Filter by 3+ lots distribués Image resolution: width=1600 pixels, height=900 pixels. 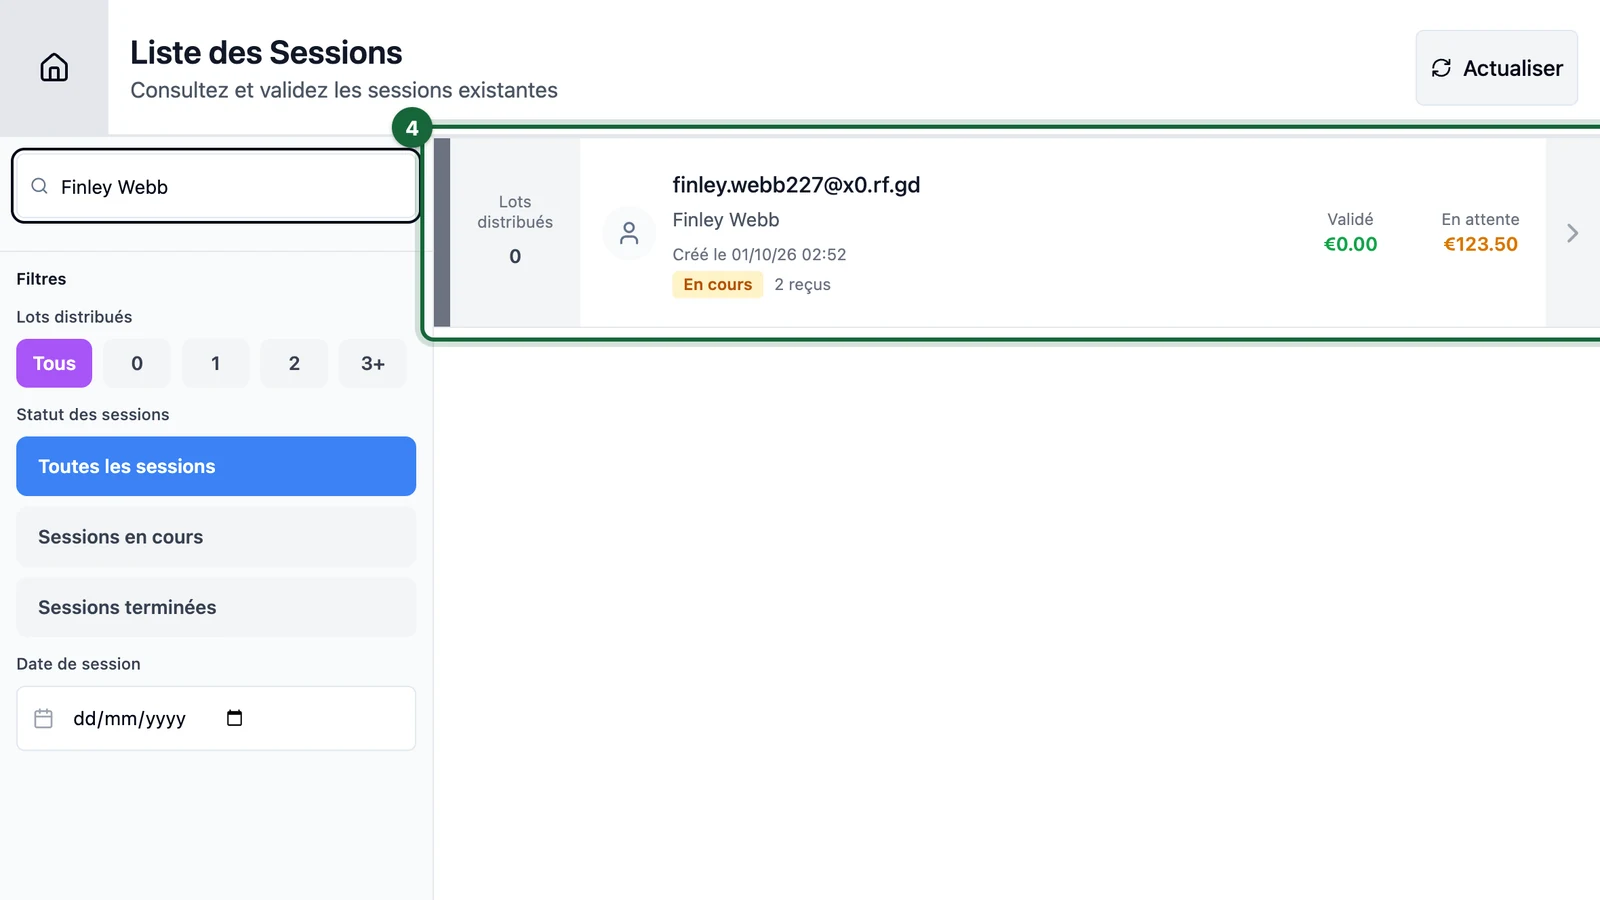pyautogui.click(x=373, y=363)
